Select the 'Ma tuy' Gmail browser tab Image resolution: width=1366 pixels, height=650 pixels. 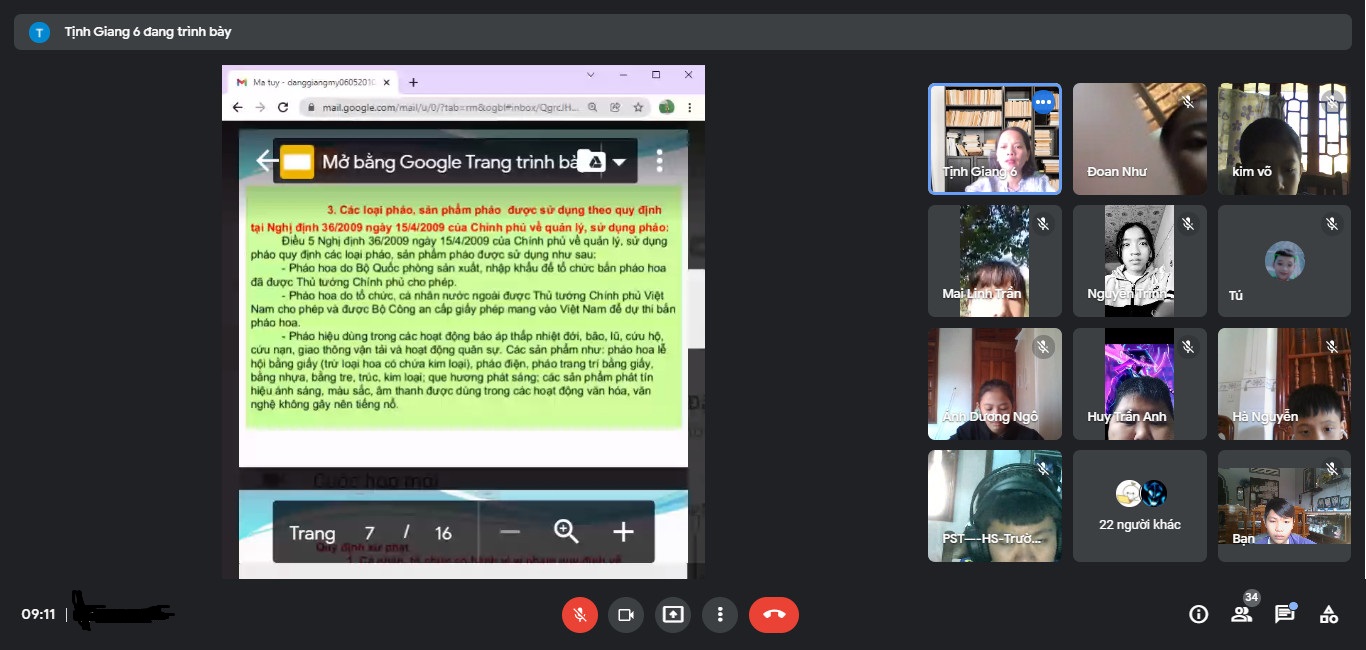coord(312,82)
